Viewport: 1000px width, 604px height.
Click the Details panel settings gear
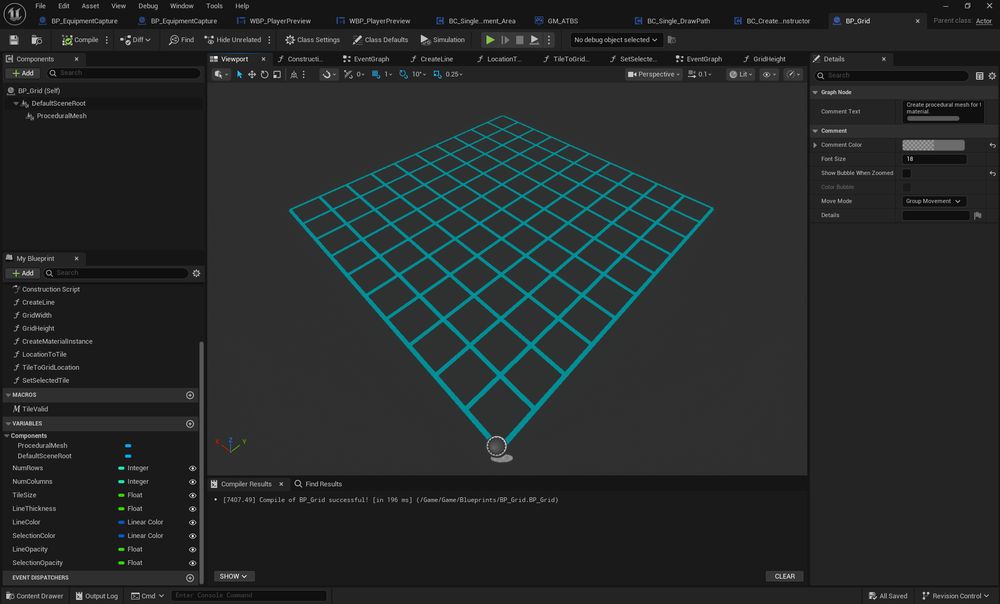[x=992, y=76]
